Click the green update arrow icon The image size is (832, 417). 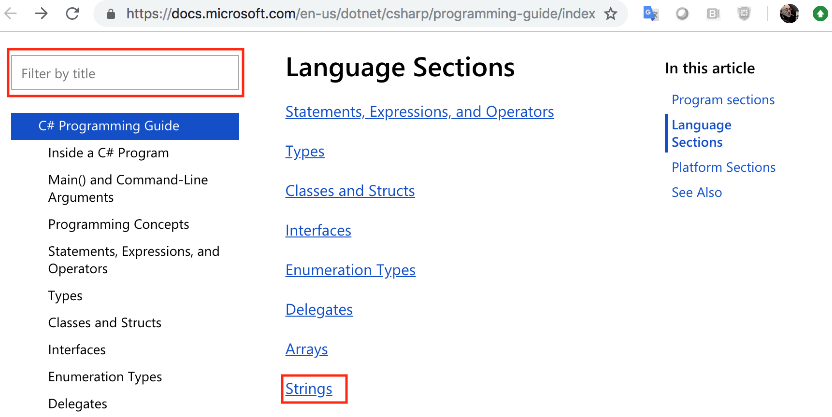point(821,14)
